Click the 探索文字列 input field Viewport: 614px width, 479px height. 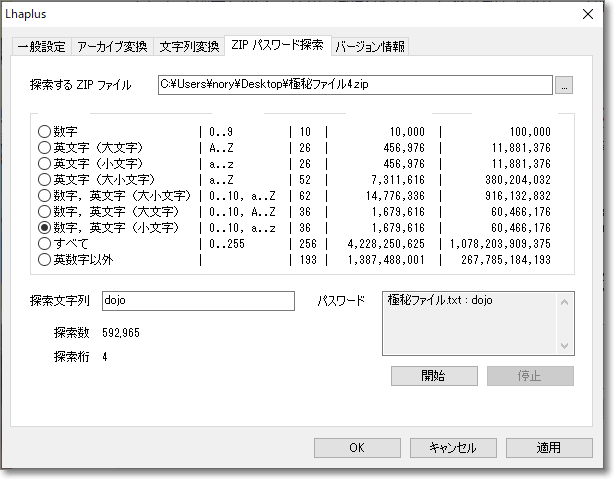pyautogui.click(x=197, y=301)
